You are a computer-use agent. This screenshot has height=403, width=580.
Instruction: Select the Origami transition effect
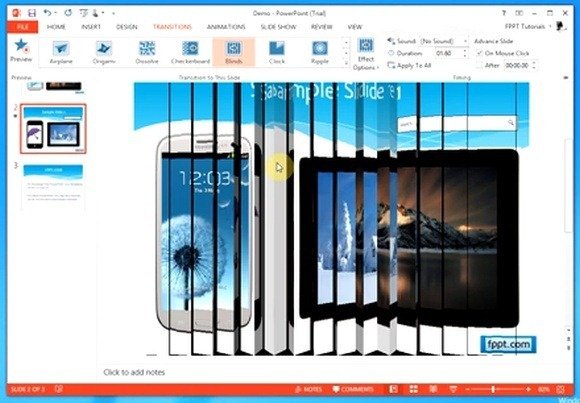tap(104, 52)
